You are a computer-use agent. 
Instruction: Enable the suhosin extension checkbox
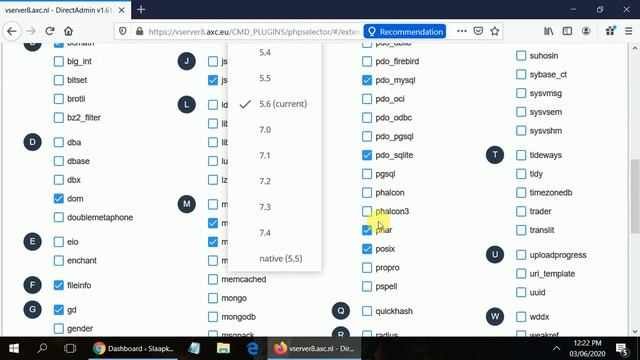521,56
